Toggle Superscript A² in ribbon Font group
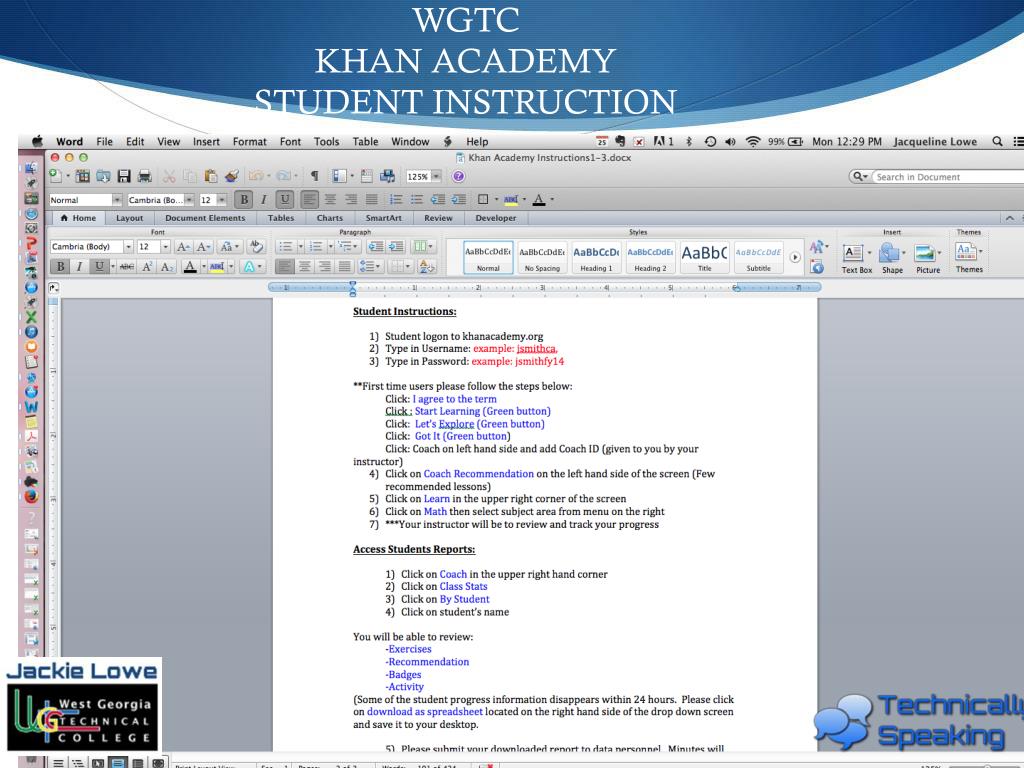 pyautogui.click(x=148, y=266)
